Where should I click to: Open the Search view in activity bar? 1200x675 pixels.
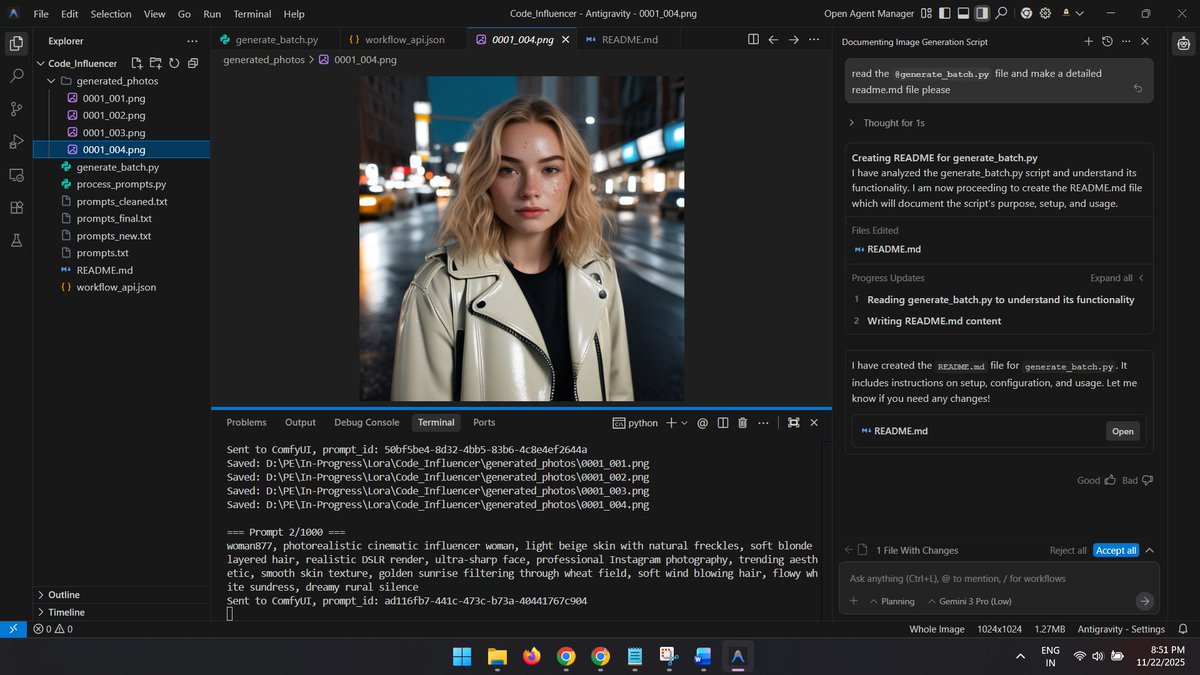point(16,76)
